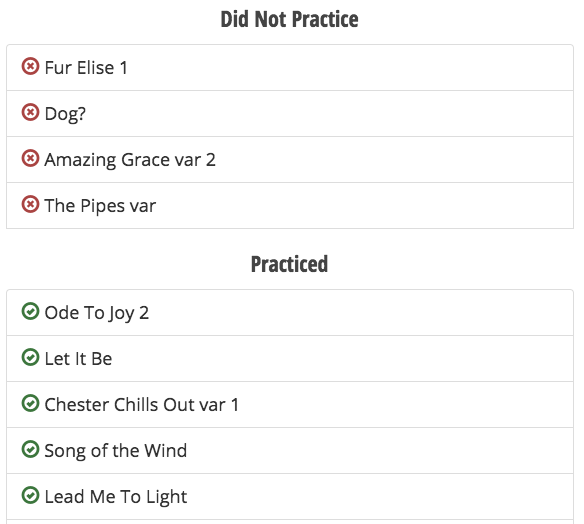584x524 pixels.
Task: Click the green check icon beside Lead Me To Light
Action: tap(30, 495)
